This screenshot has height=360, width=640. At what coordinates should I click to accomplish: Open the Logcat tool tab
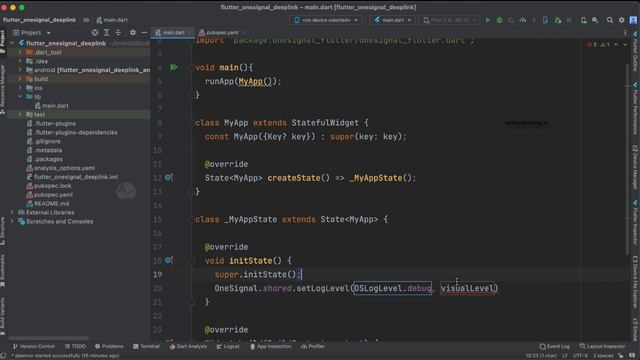click(228, 346)
